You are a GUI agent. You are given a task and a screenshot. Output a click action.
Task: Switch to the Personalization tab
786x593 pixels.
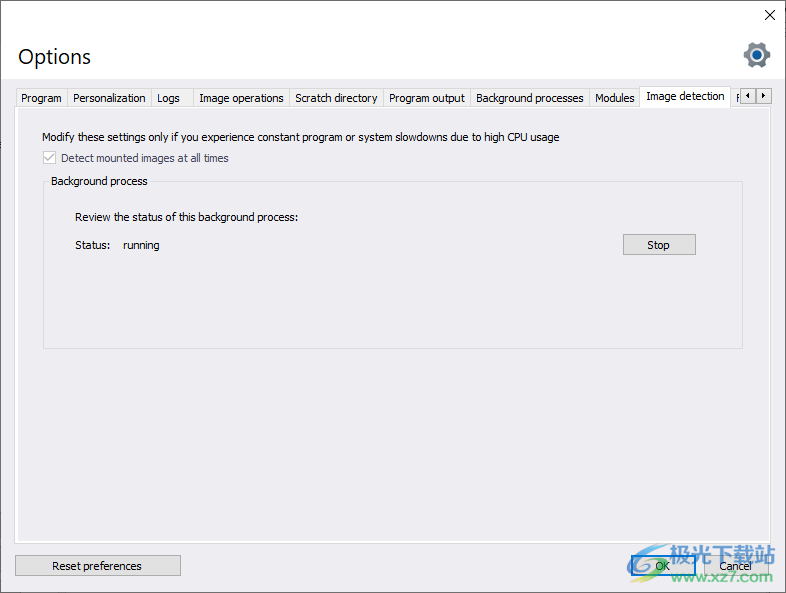tap(109, 98)
